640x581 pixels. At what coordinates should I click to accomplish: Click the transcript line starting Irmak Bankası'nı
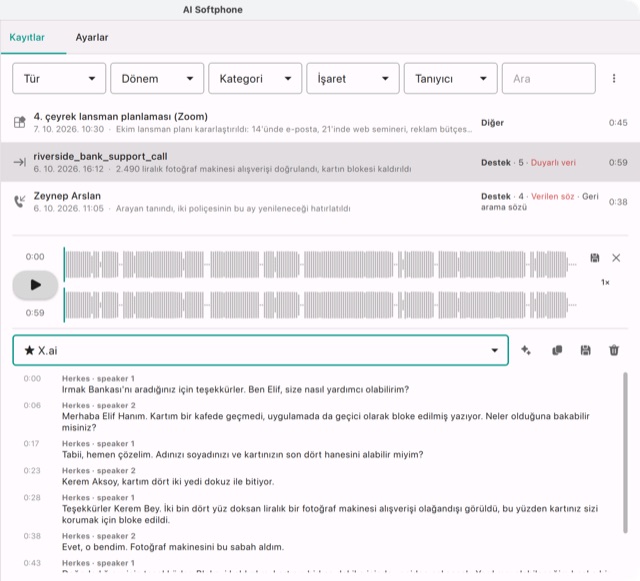pos(236,390)
